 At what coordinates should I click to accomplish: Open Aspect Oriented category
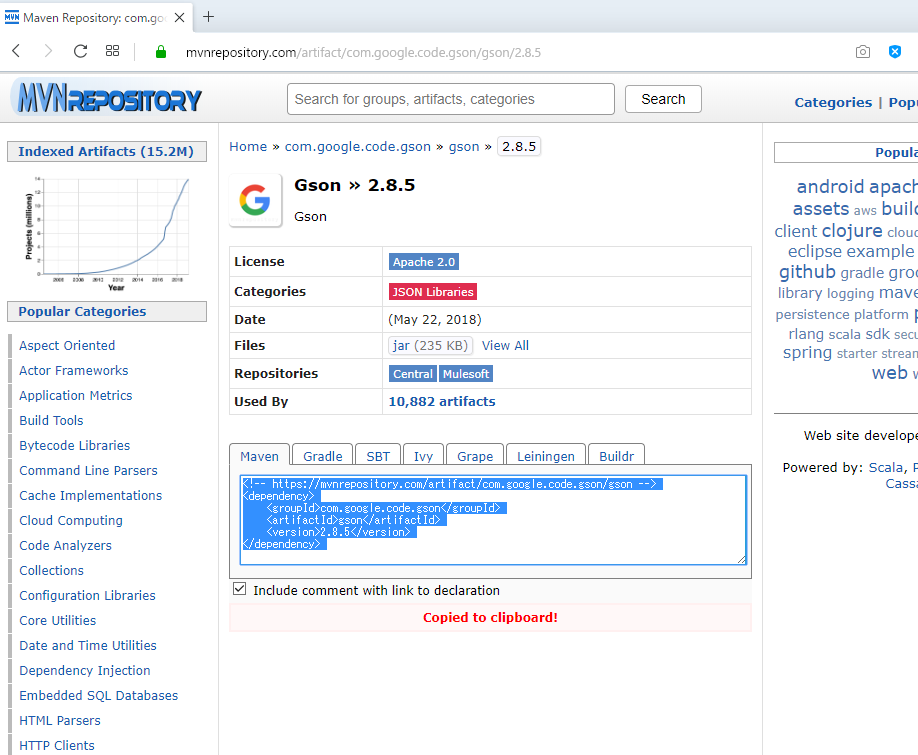click(67, 345)
